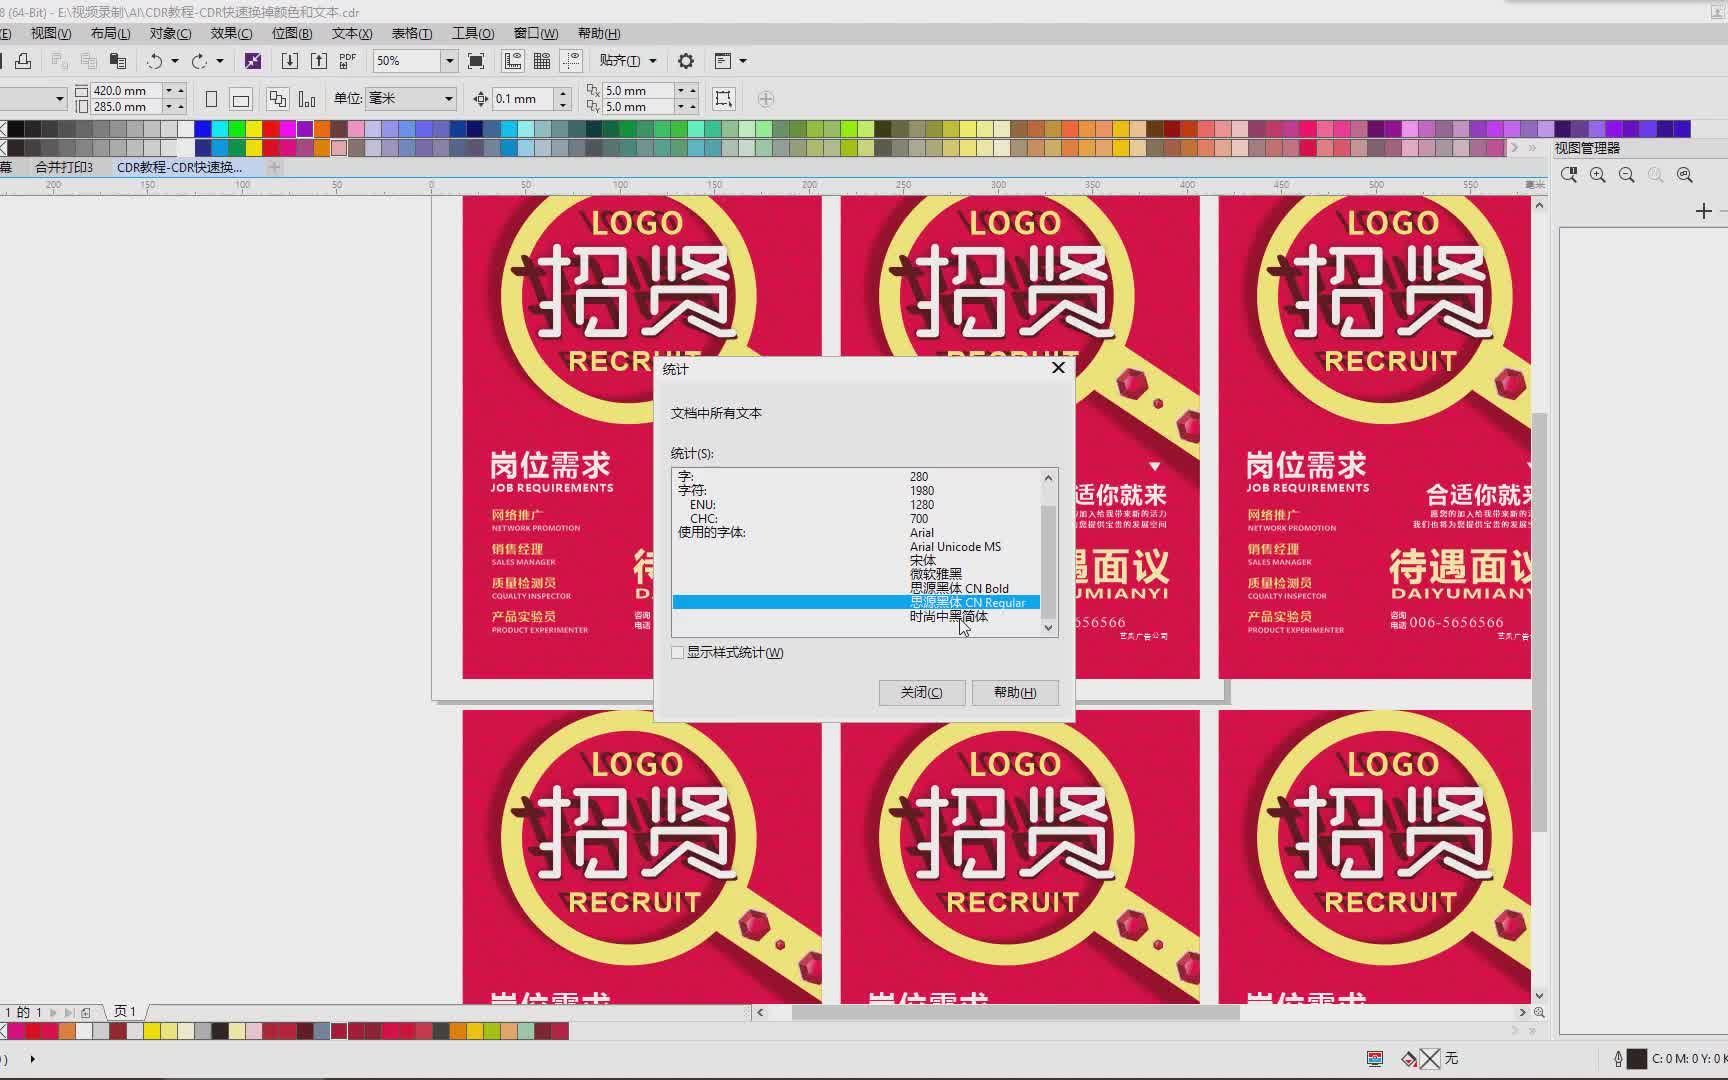Screen dimensions: 1728x1080
Task: Toggle the 显示样式统计 checkbox
Action: point(678,653)
